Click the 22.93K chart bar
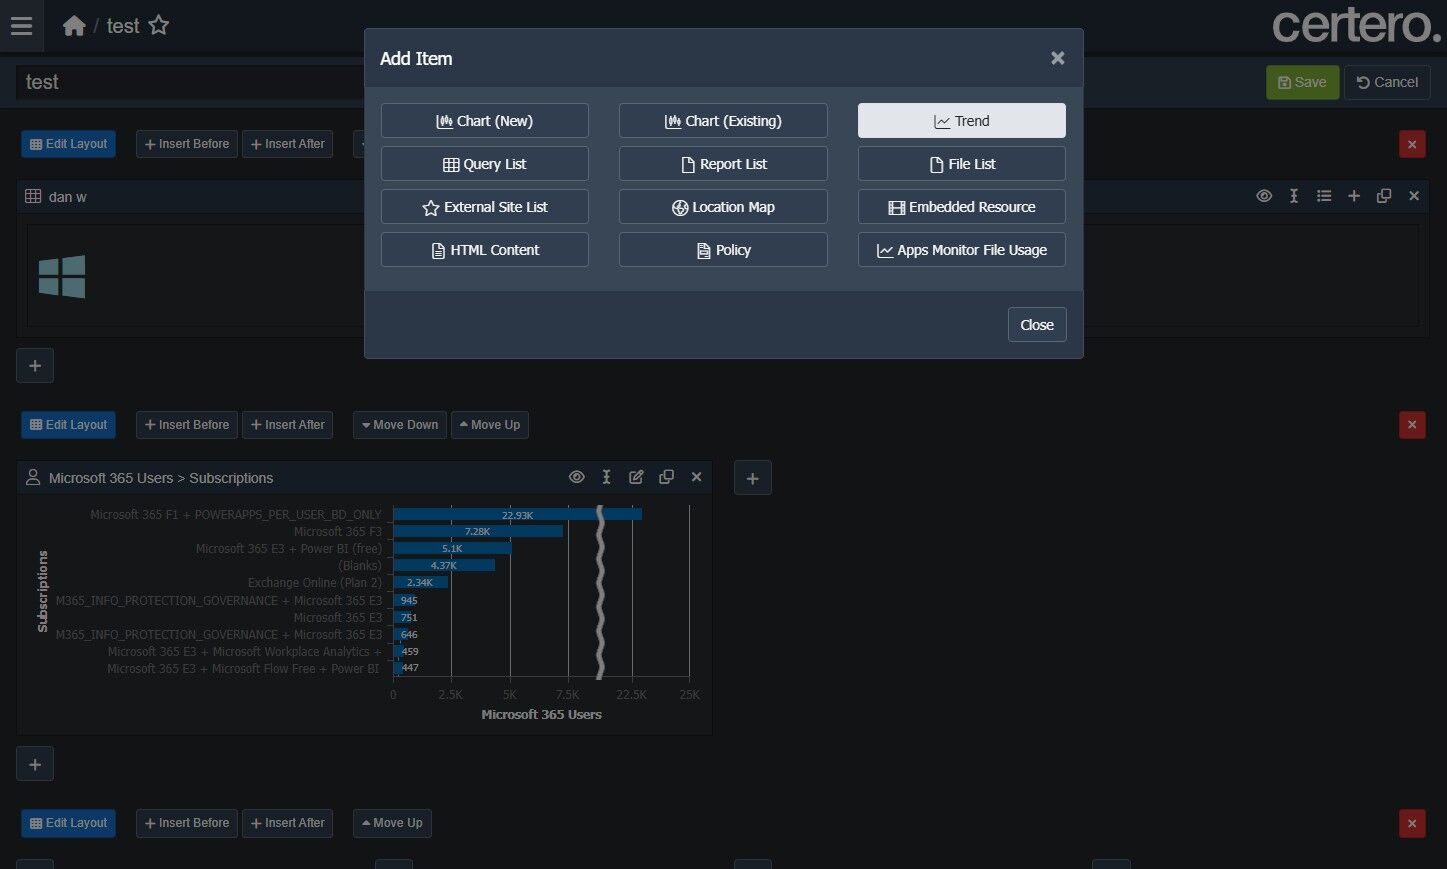This screenshot has height=869, width=1447. [x=517, y=515]
